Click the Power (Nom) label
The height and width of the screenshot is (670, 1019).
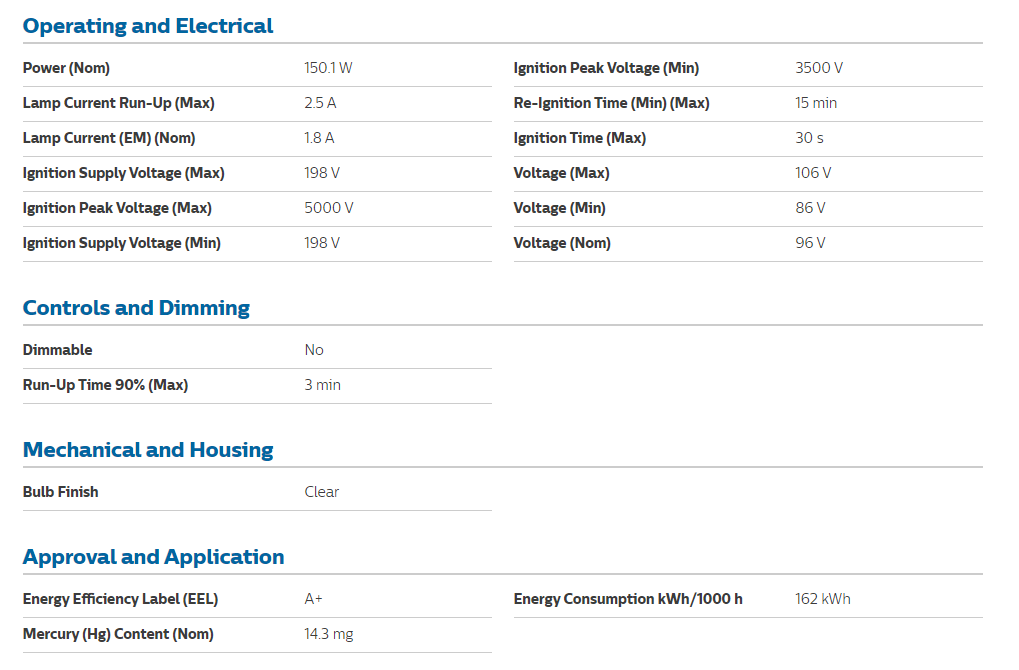click(x=66, y=68)
